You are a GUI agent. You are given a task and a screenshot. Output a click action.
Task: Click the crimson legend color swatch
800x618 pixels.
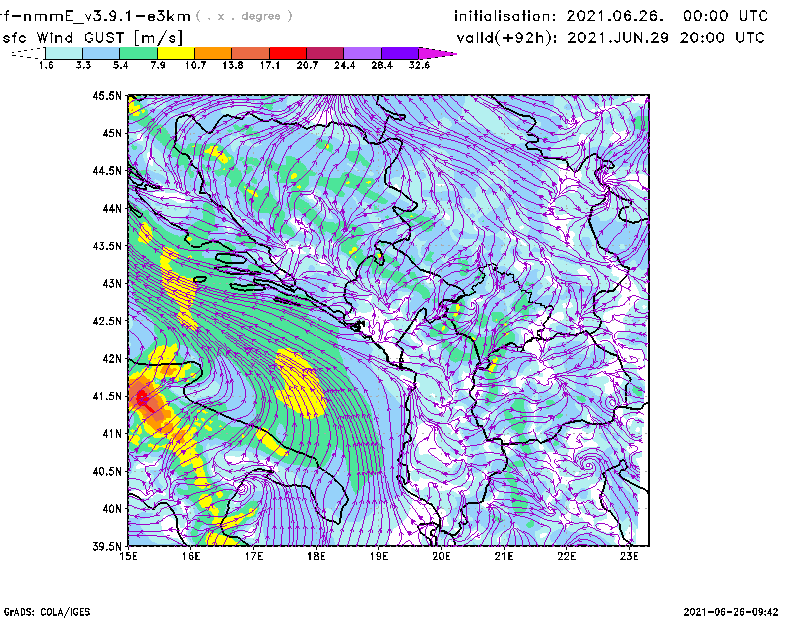pyautogui.click(x=325, y=53)
